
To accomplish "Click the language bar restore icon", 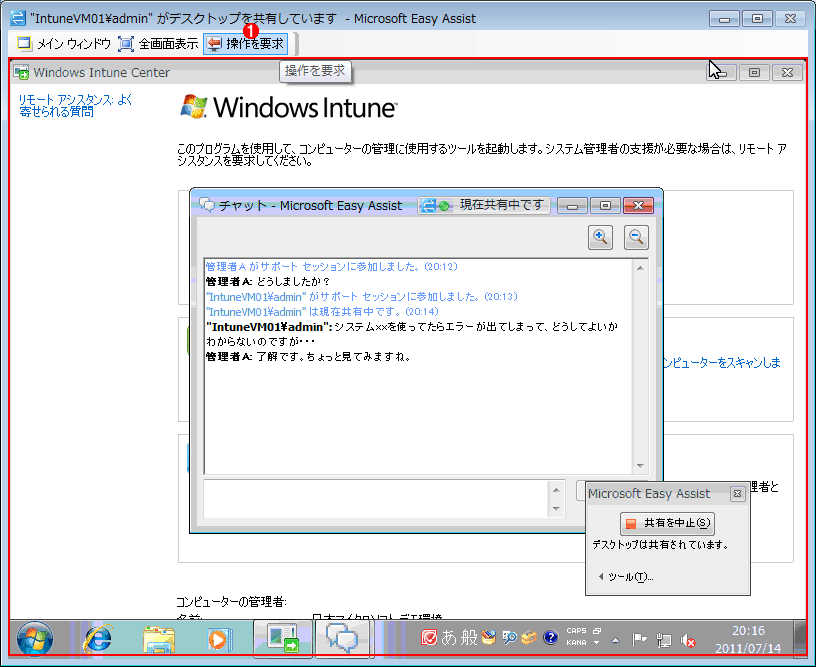I will pyautogui.click(x=597, y=631).
